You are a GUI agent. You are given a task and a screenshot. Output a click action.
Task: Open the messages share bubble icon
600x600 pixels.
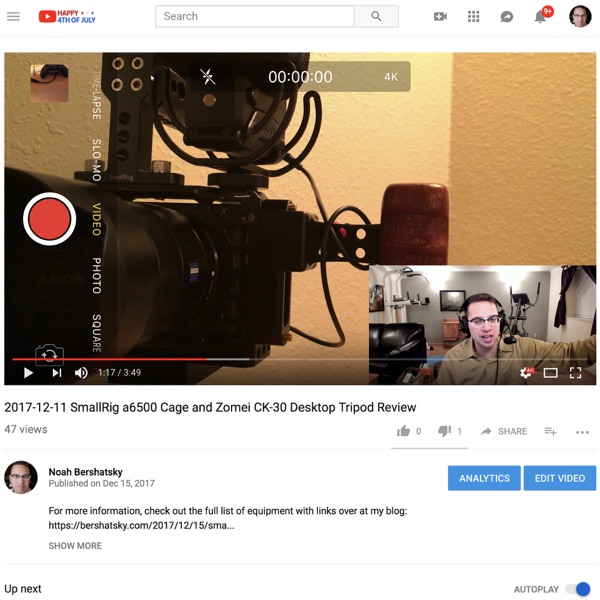[507, 16]
